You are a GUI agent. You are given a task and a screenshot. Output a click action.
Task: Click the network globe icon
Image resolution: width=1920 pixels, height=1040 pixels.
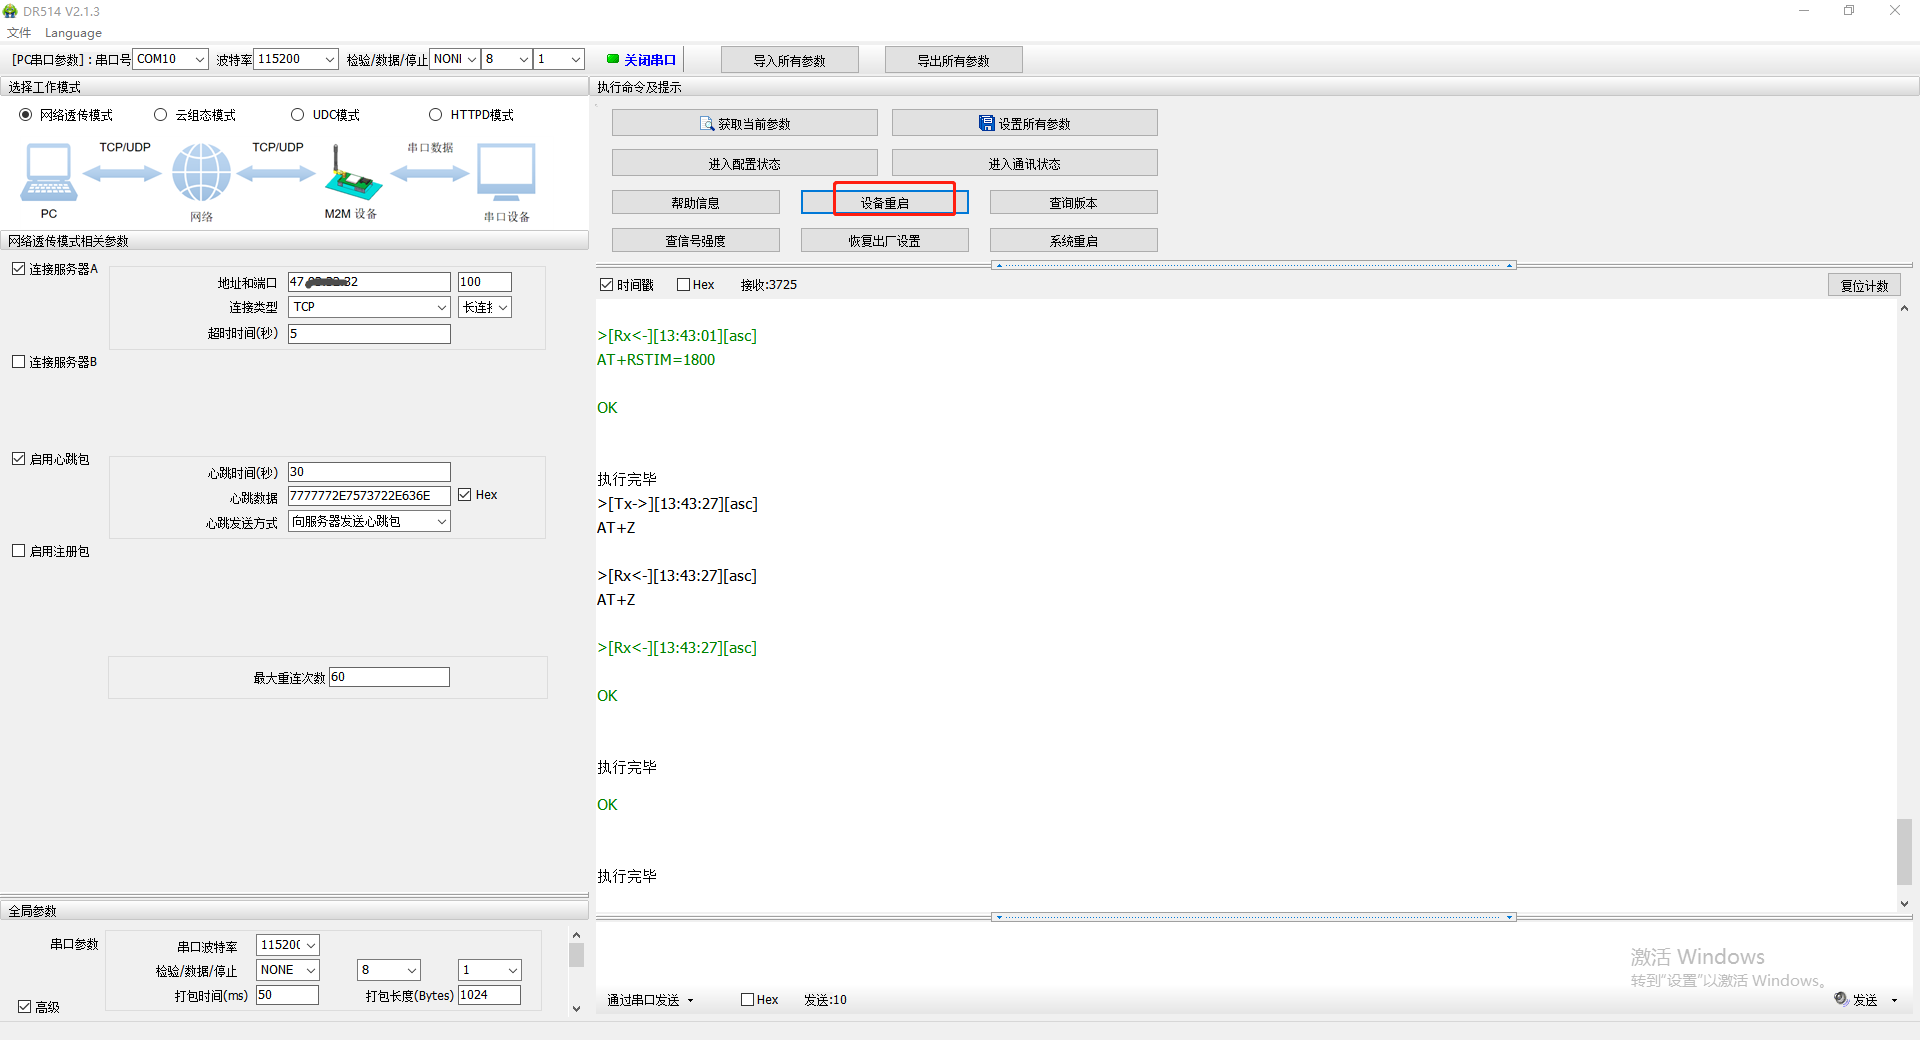click(x=201, y=172)
